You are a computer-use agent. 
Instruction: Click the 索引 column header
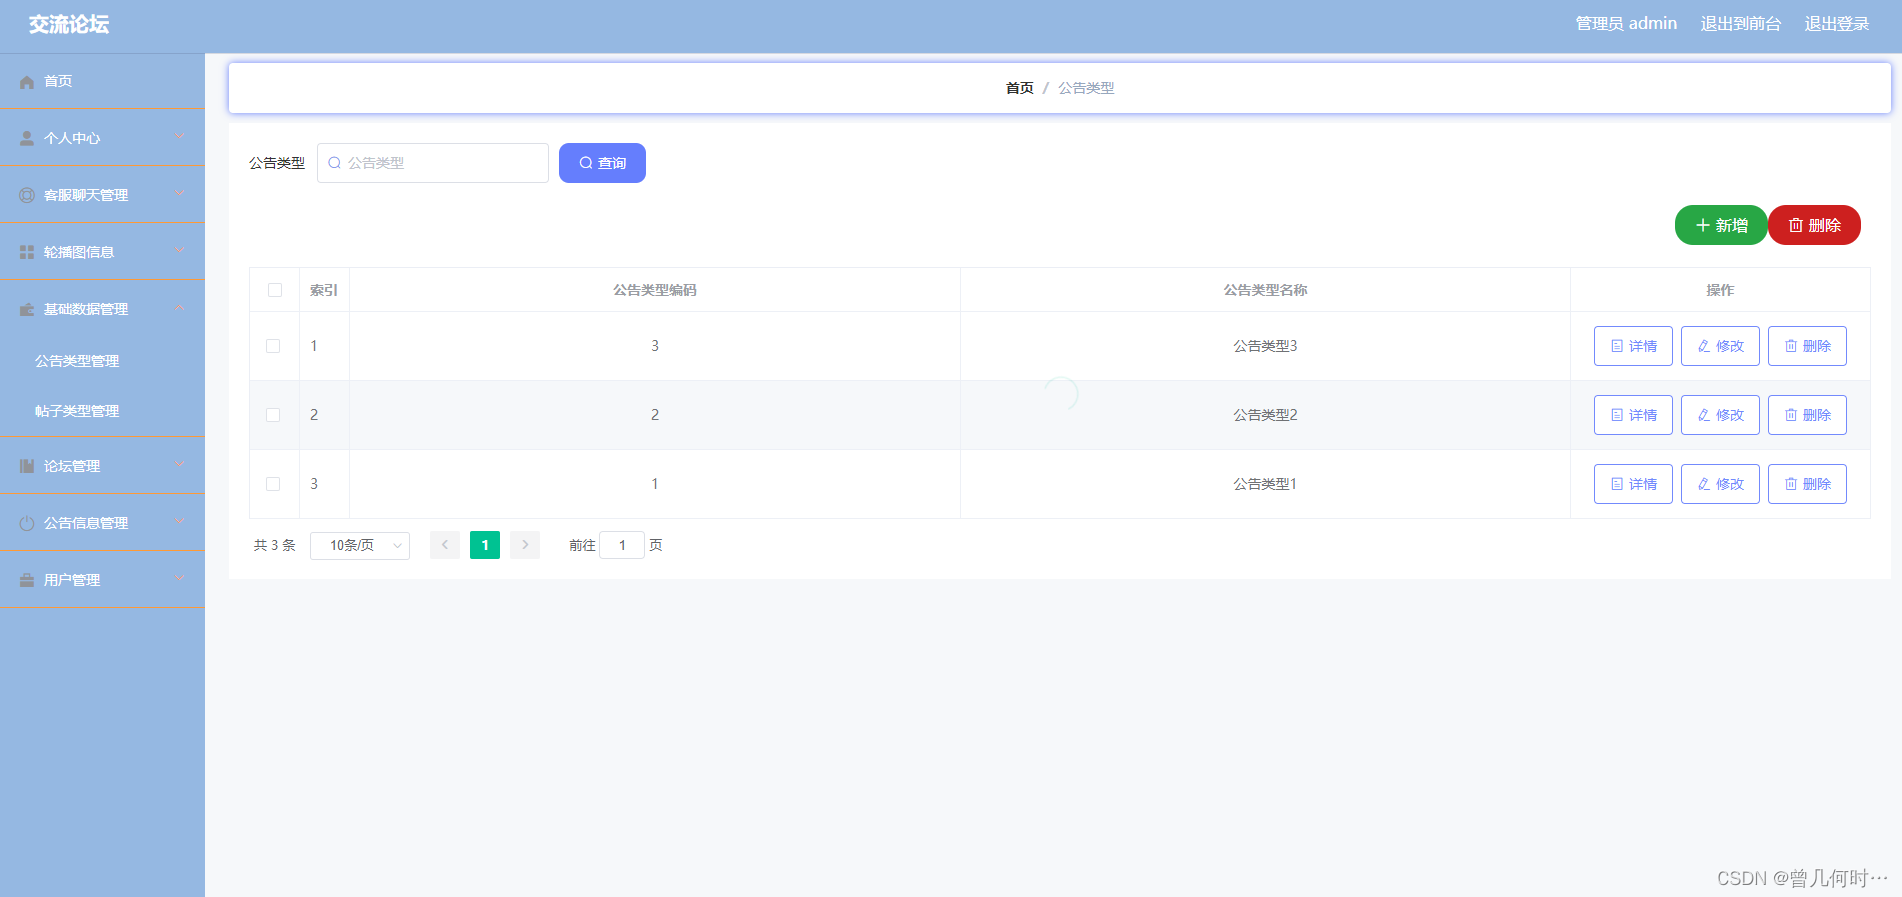click(324, 290)
